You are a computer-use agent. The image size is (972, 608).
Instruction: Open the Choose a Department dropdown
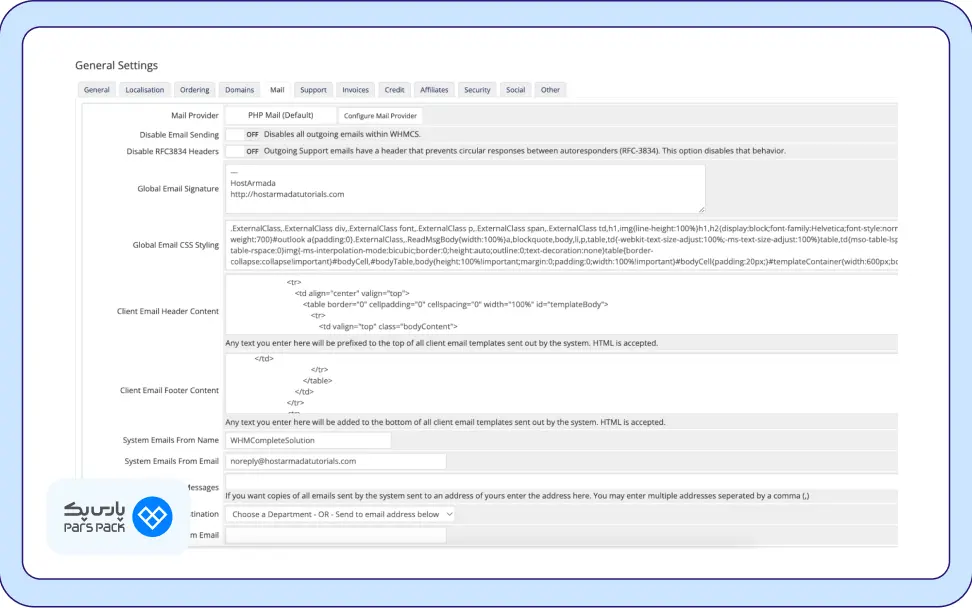click(340, 514)
